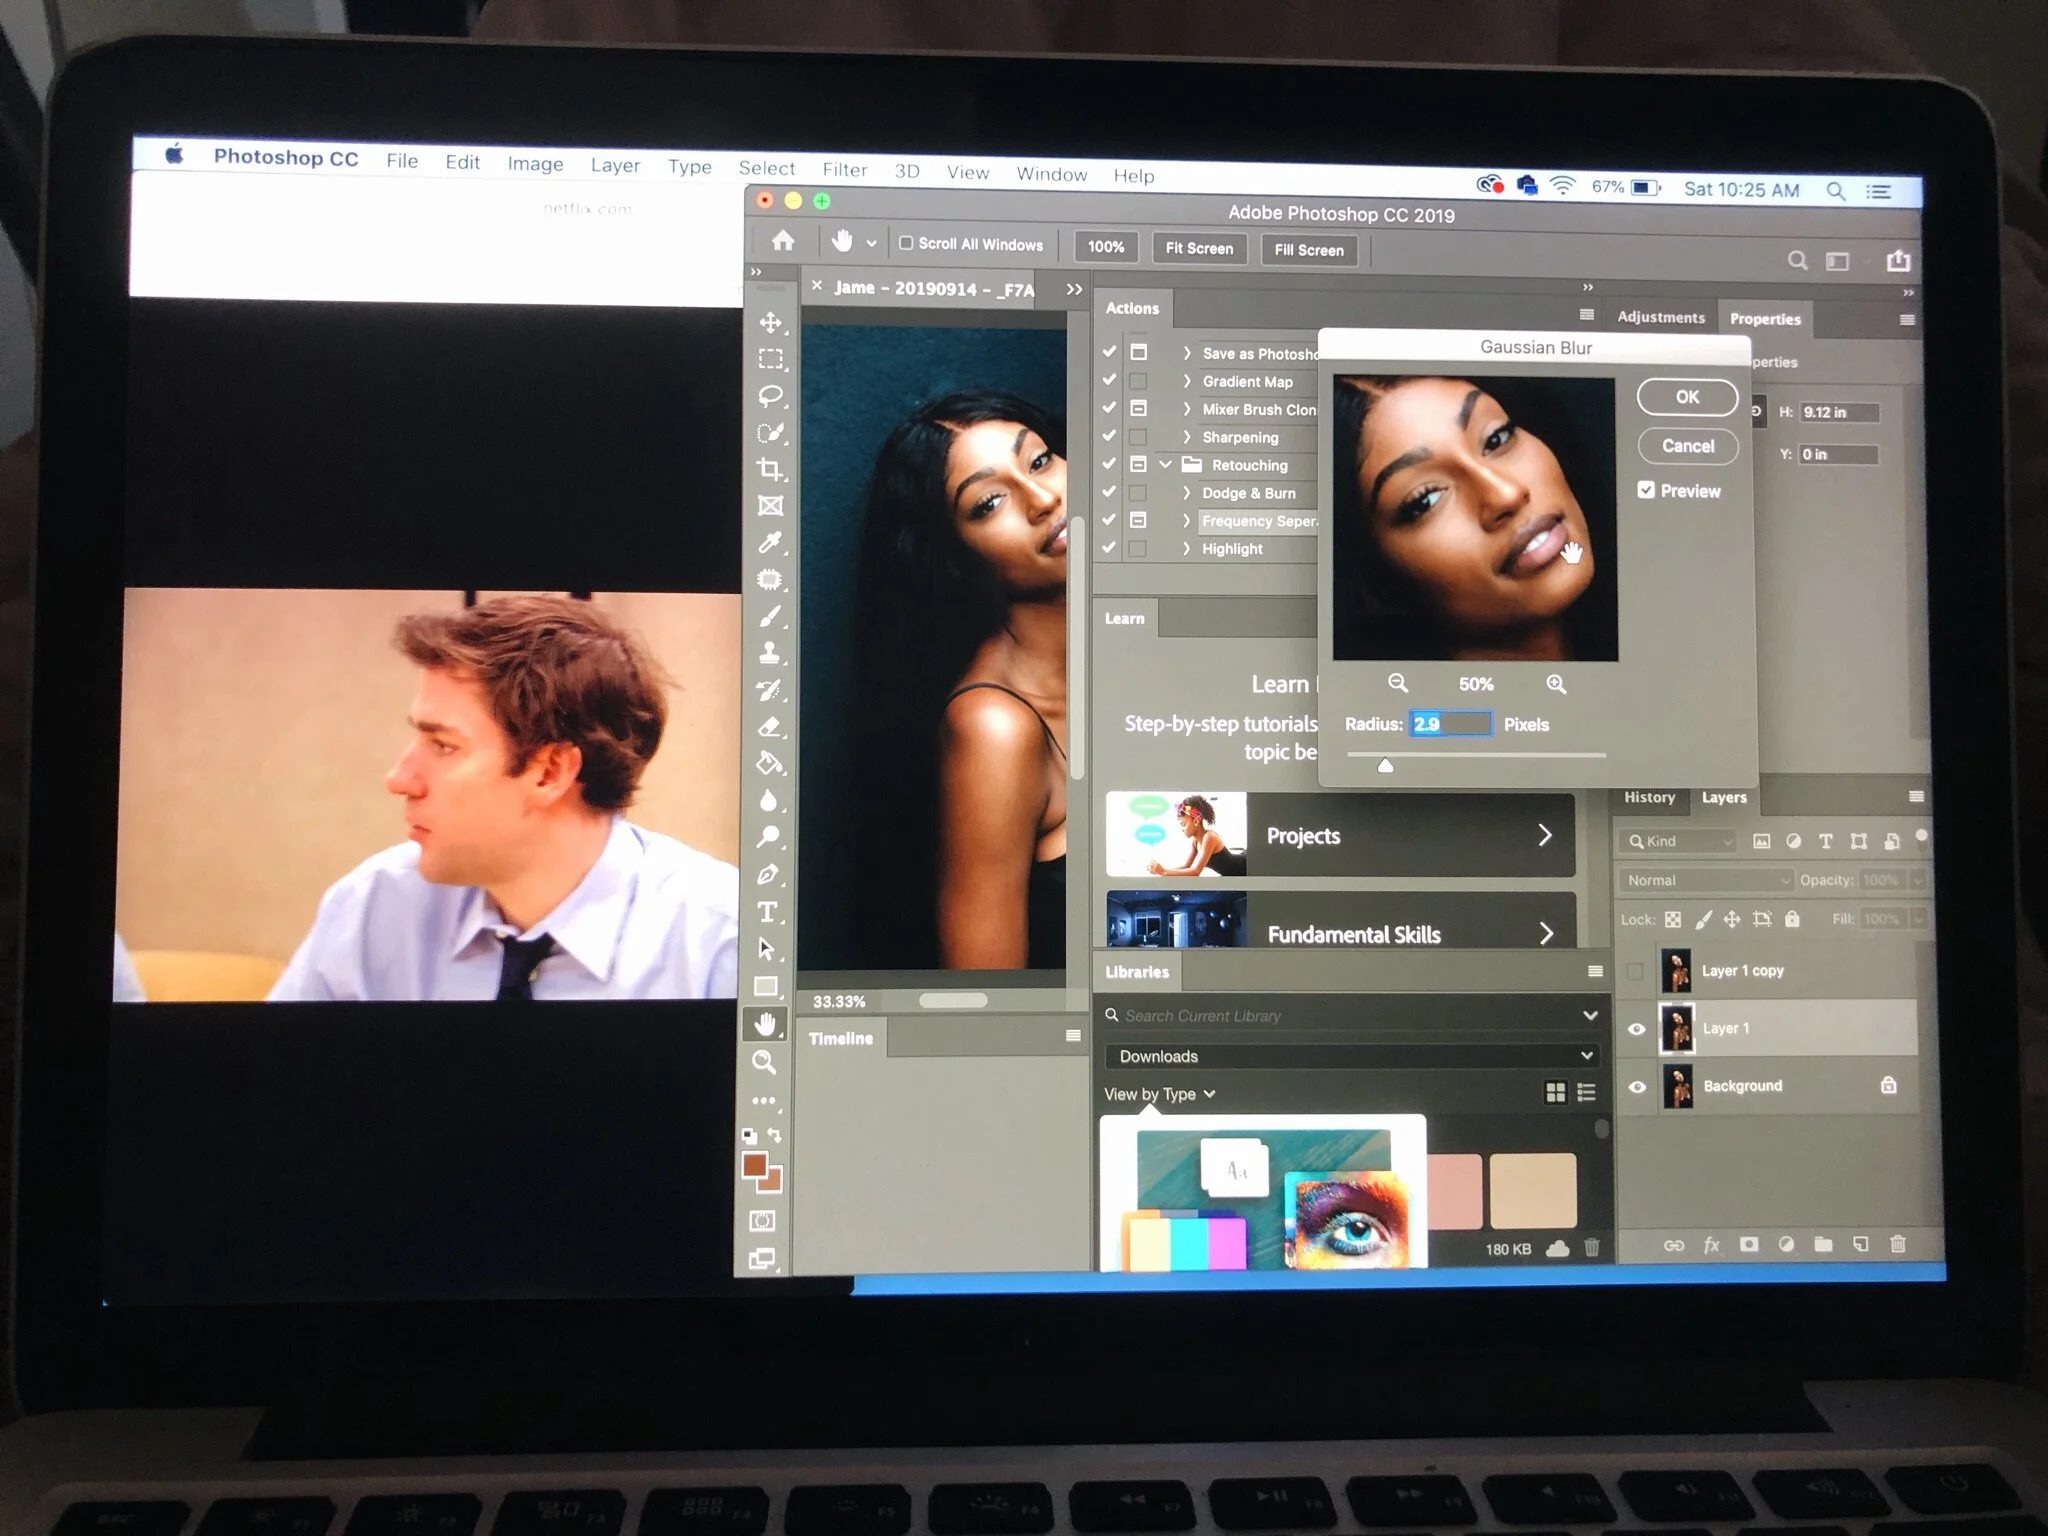Open the Kind layer filter dropdown
Image resolution: width=2048 pixels, height=1536 pixels.
pyautogui.click(x=1679, y=841)
